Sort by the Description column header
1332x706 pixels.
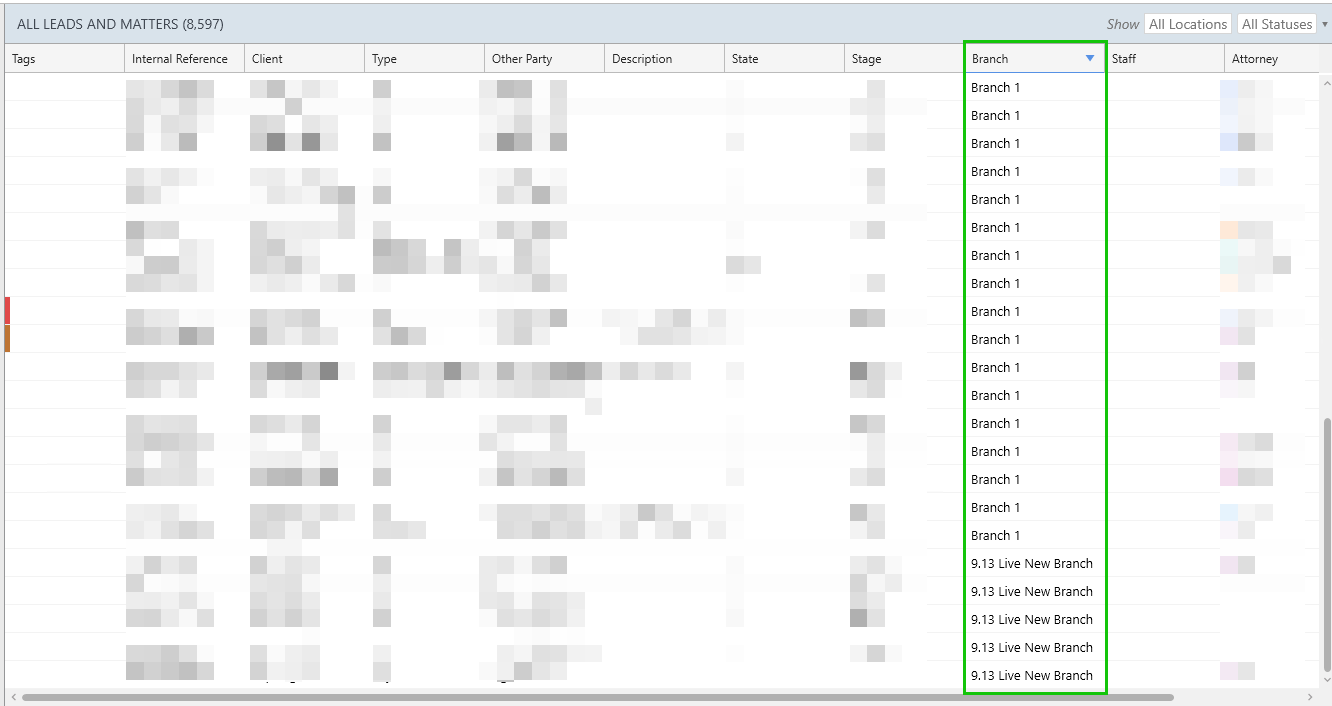641,59
